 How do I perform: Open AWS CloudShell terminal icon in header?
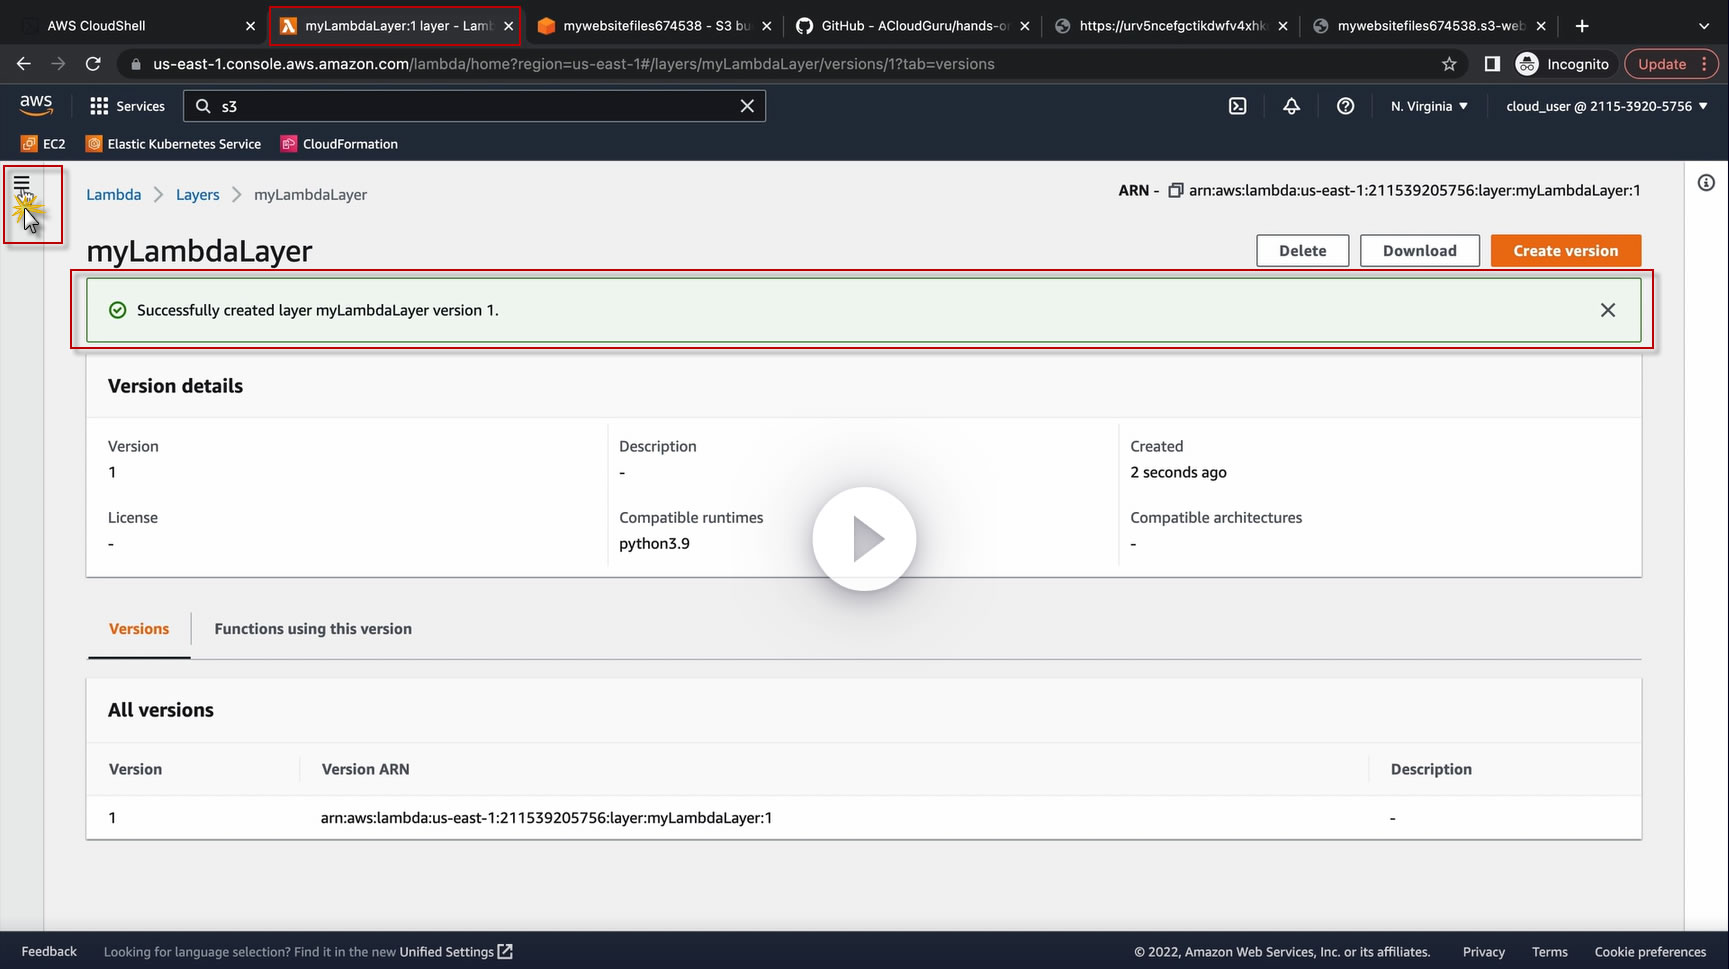click(1238, 106)
